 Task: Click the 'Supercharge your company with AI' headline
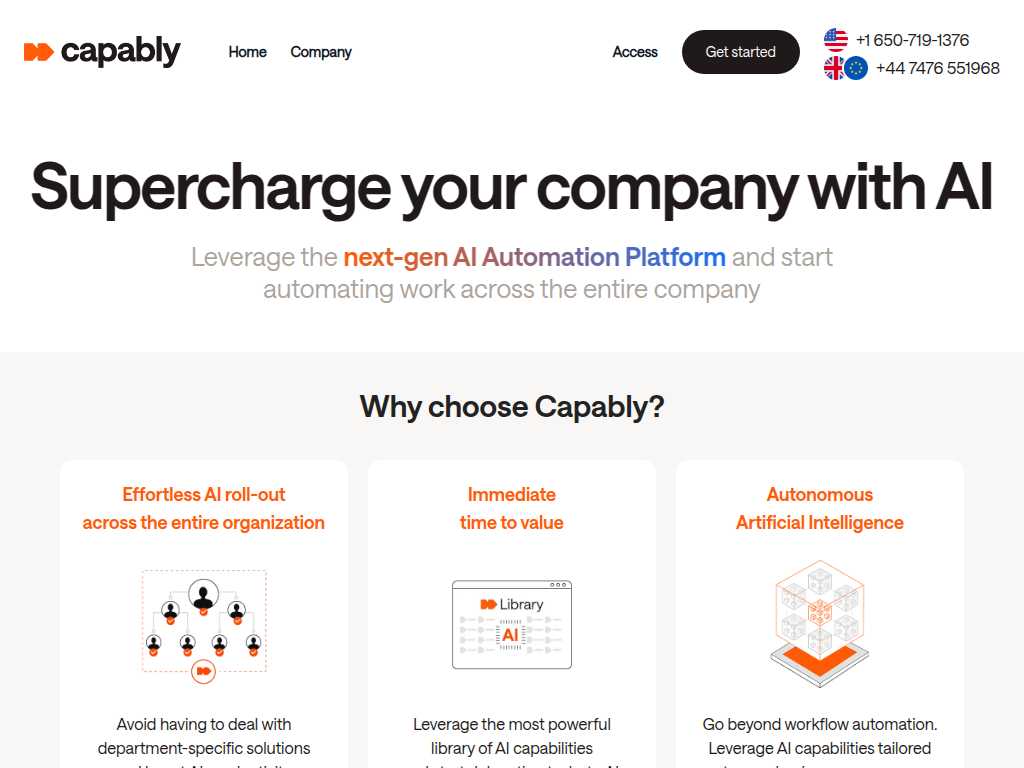click(512, 188)
